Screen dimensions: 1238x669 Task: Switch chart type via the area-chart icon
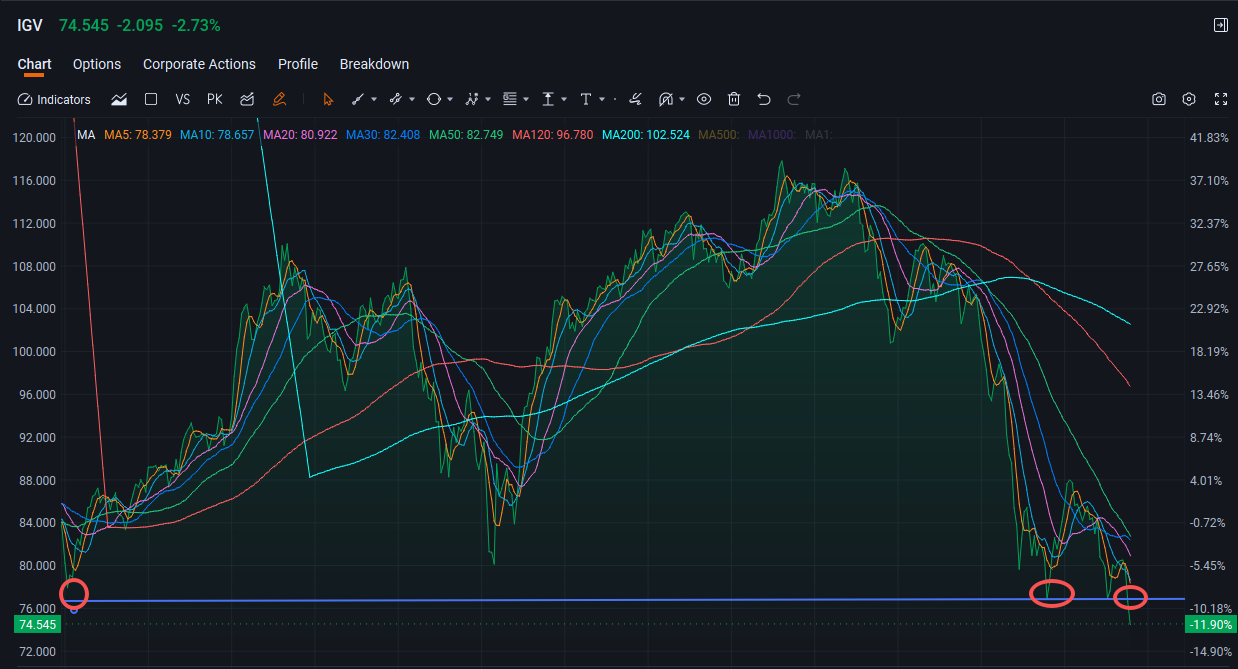tap(119, 99)
